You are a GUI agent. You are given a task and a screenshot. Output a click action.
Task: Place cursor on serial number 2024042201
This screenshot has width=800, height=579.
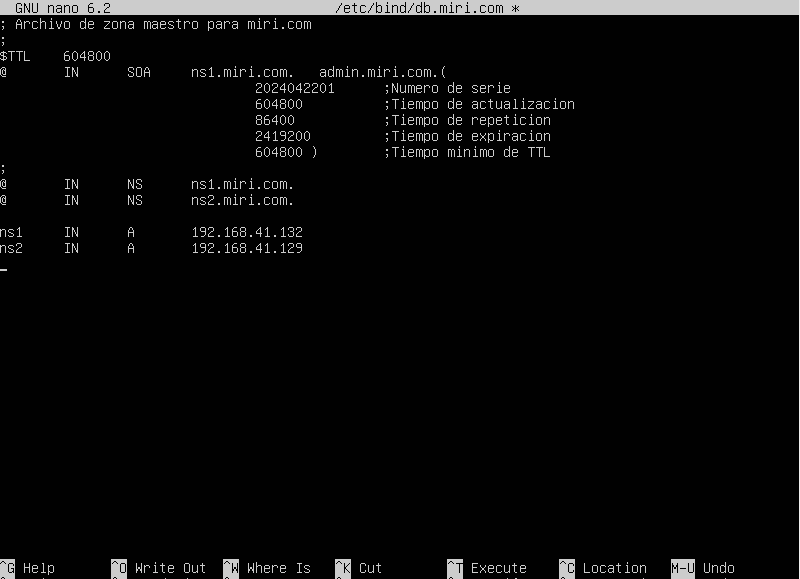point(294,88)
